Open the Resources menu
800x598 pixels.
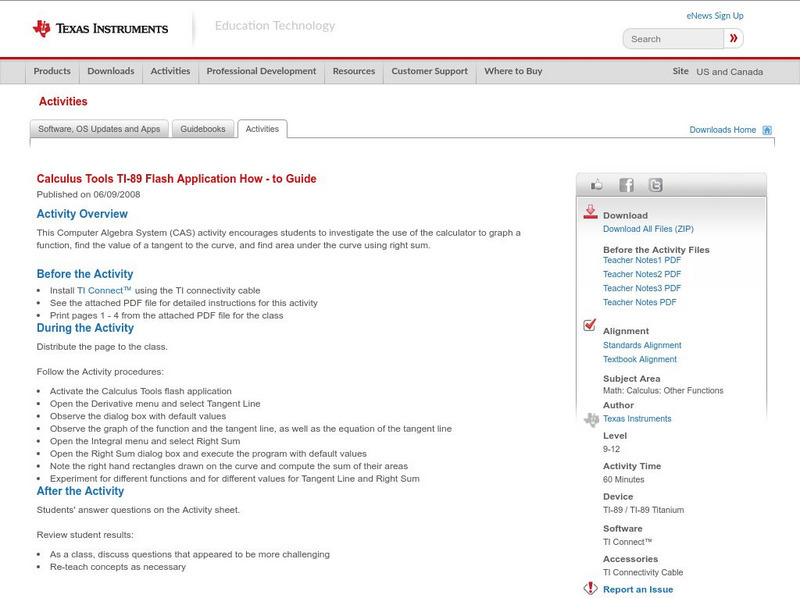[x=354, y=71]
